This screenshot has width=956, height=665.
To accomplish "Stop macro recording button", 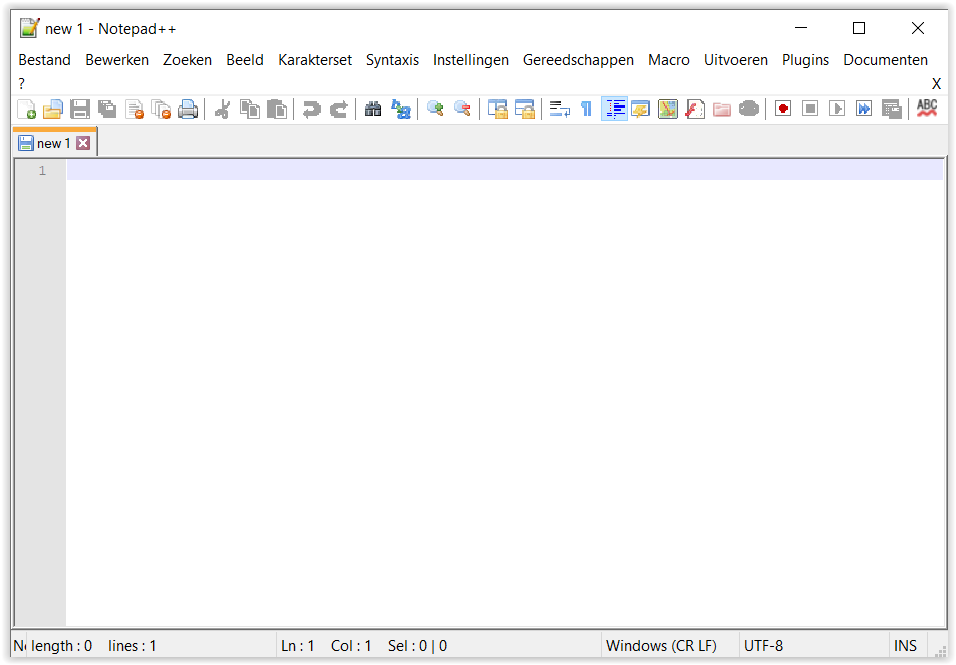I will [x=810, y=109].
